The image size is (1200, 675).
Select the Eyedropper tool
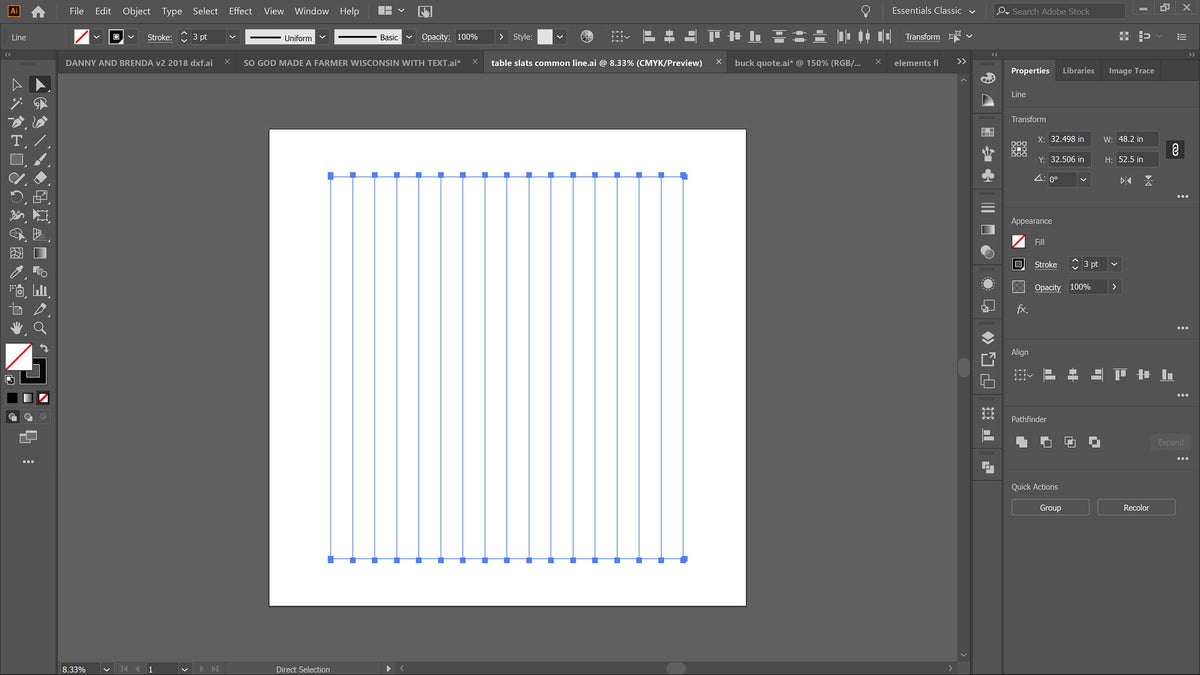[x=17, y=272]
